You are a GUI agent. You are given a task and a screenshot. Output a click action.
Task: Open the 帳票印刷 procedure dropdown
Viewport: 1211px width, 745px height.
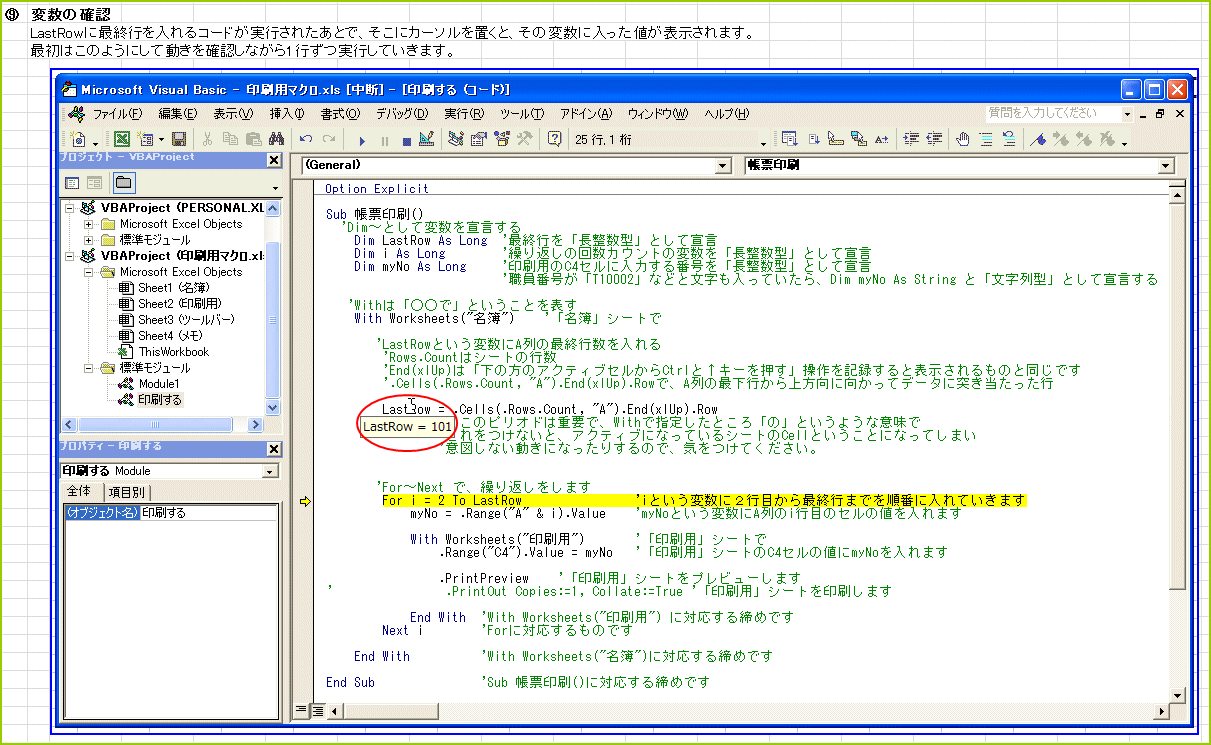coord(1166,166)
